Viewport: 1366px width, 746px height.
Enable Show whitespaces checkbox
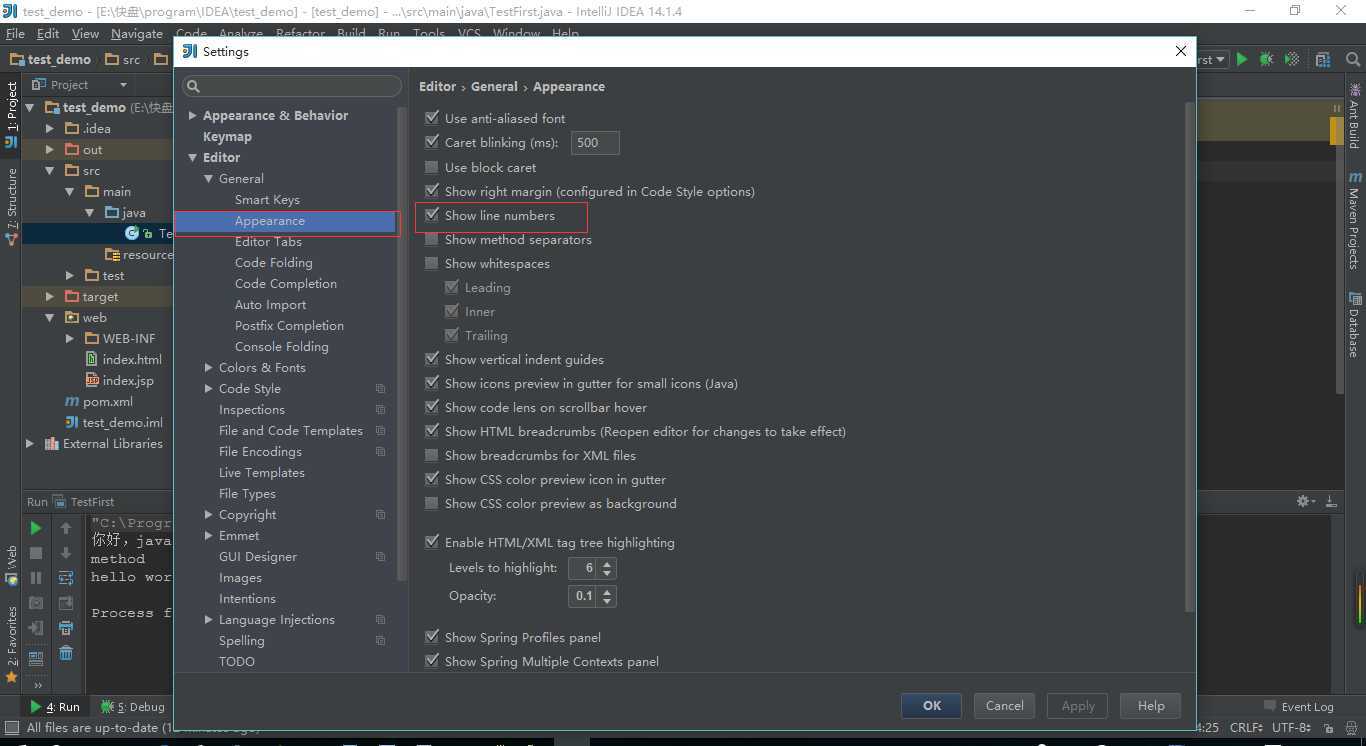coord(432,263)
